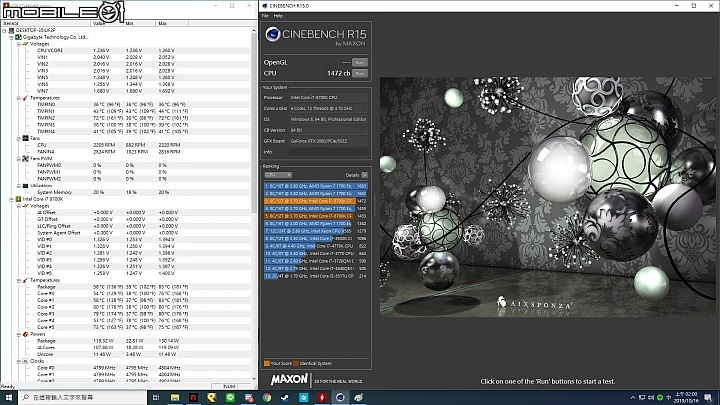
Task: Click the Your Score orange legend swatch
Action: 267,363
